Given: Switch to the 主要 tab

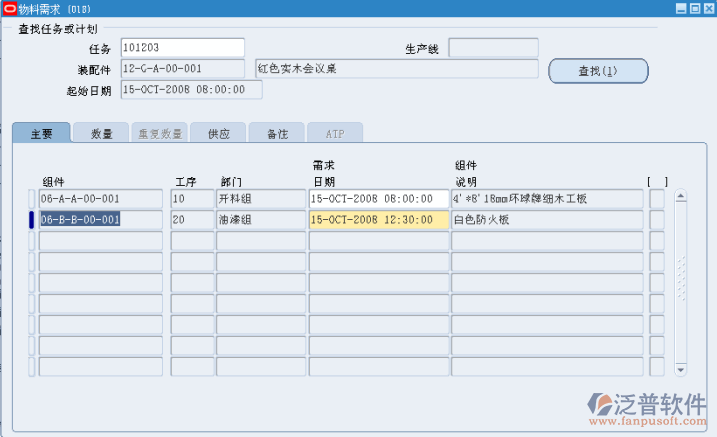Looking at the screenshot, I should [x=41, y=133].
